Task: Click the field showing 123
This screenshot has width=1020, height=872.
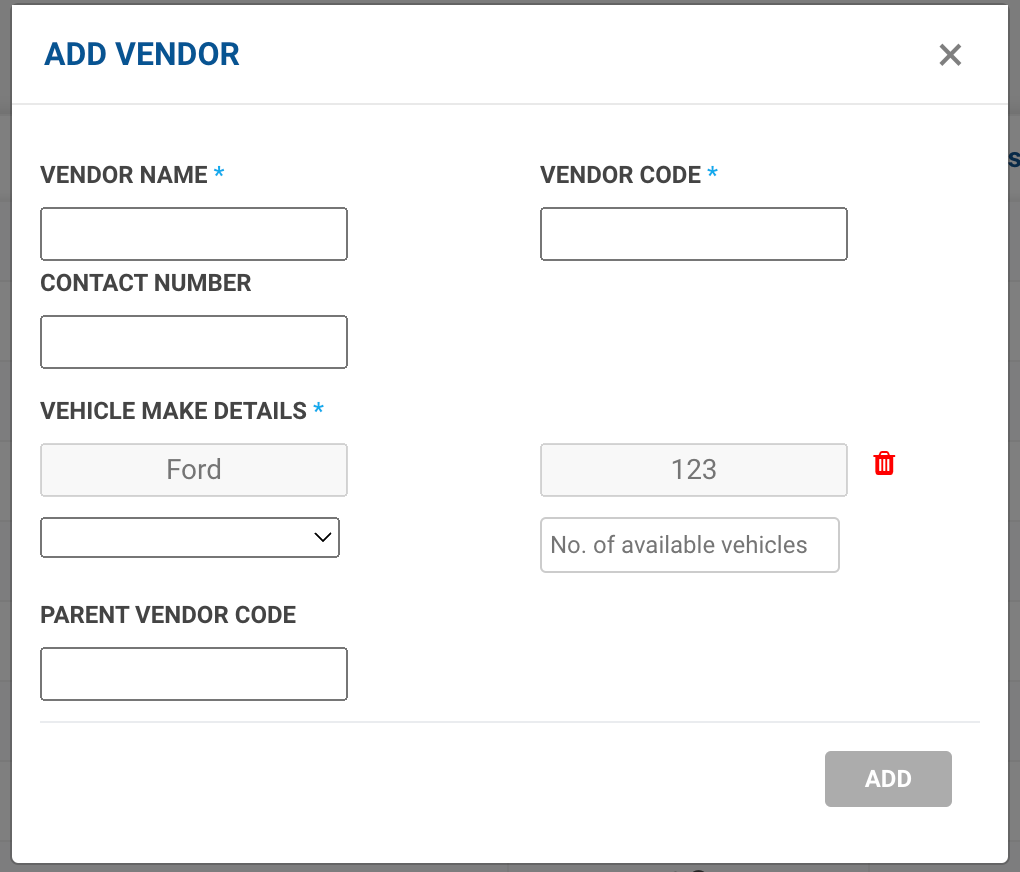Action: click(x=694, y=470)
